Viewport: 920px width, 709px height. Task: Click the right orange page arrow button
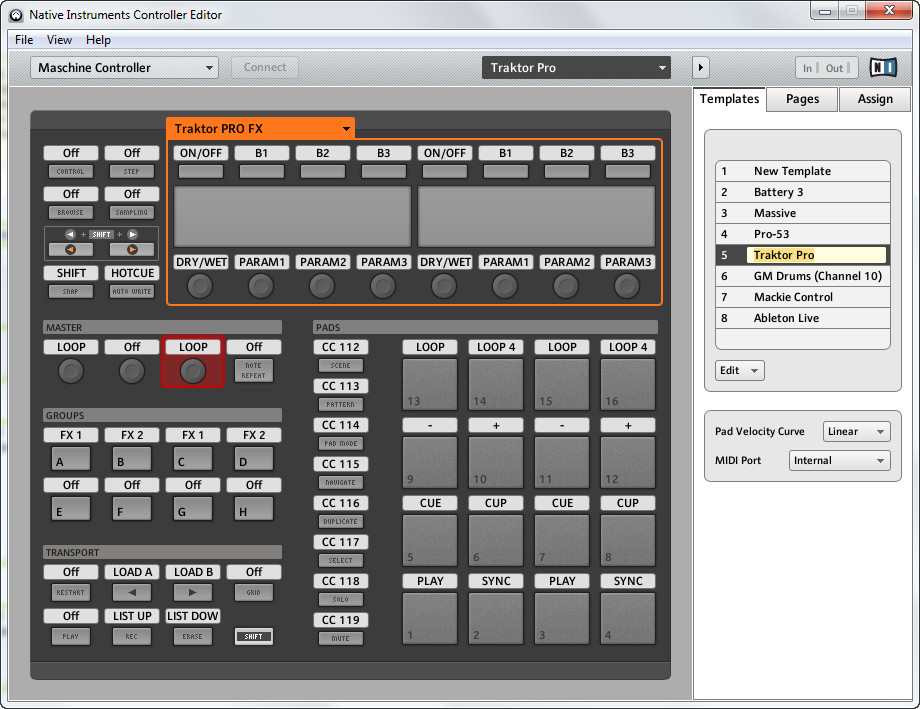click(131, 249)
